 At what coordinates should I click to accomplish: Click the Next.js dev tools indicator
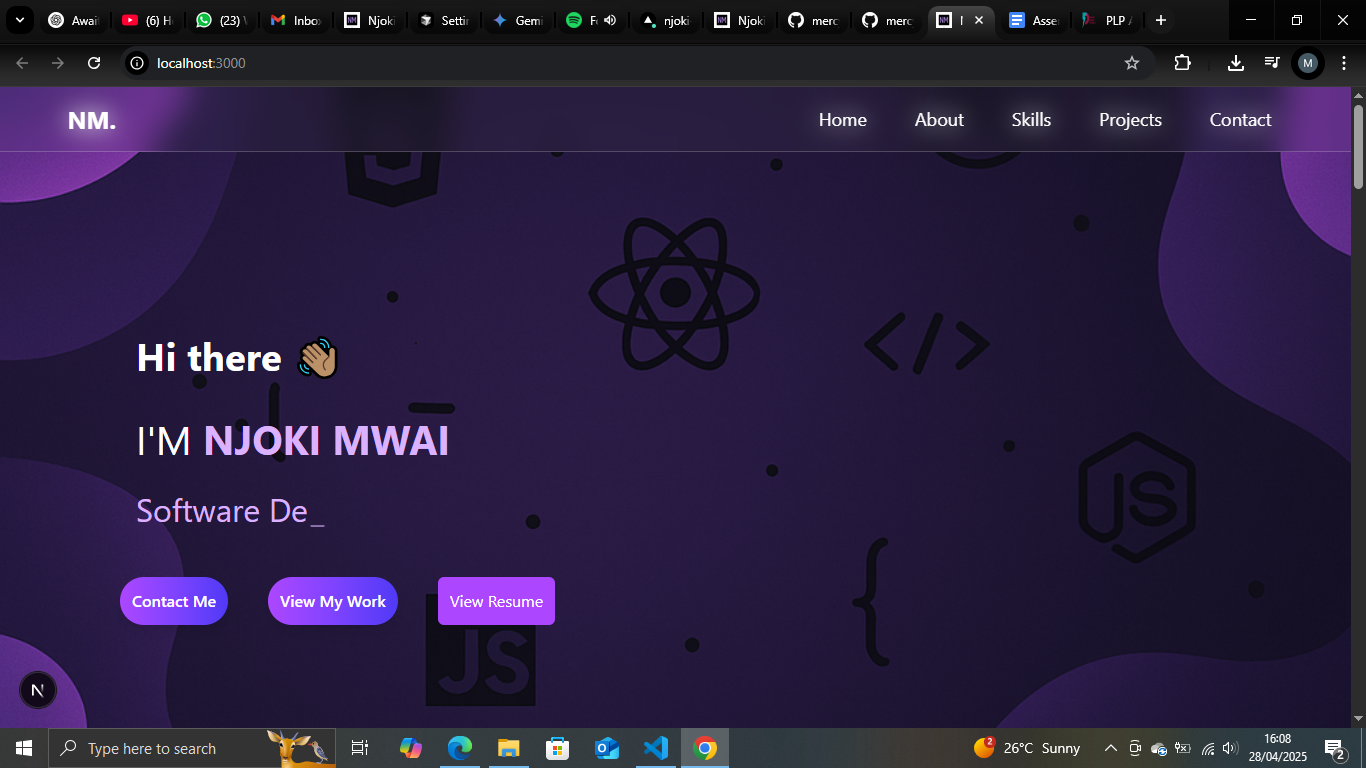coord(38,690)
